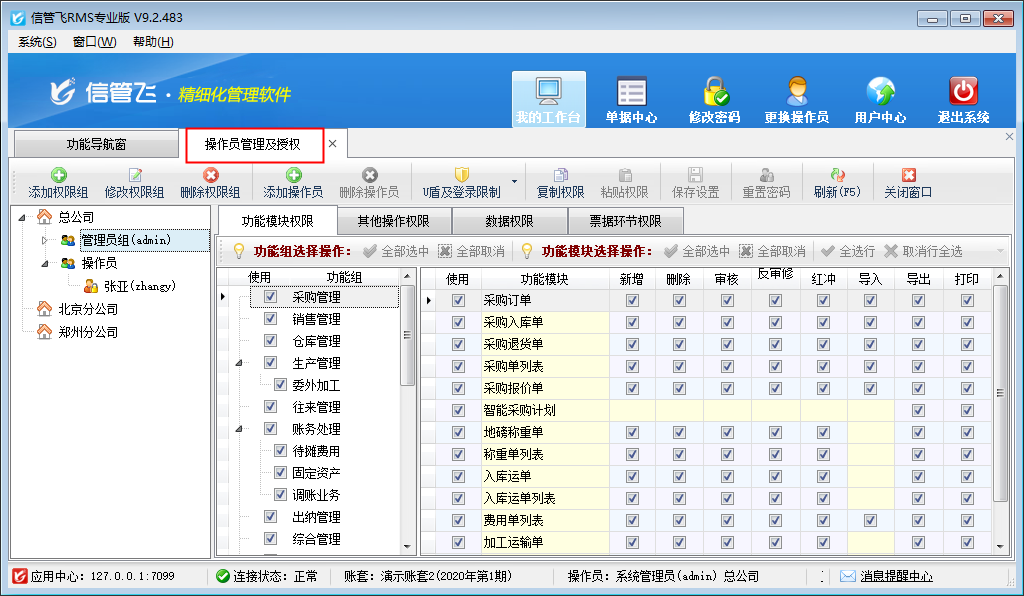This screenshot has height=596, width=1024.
Task: Click 添加权限组 toolbar icon
Action: click(x=59, y=175)
